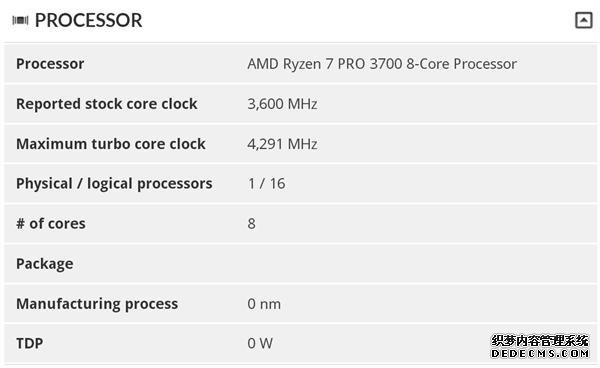Select the 0 W value
The image size is (600, 368).
point(260,344)
